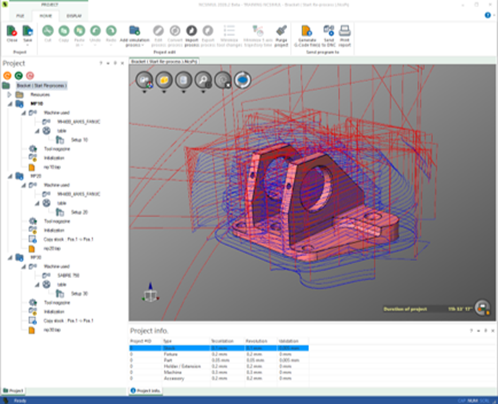Click the help question mark icon top right
498x404 pixels.
point(488,15)
